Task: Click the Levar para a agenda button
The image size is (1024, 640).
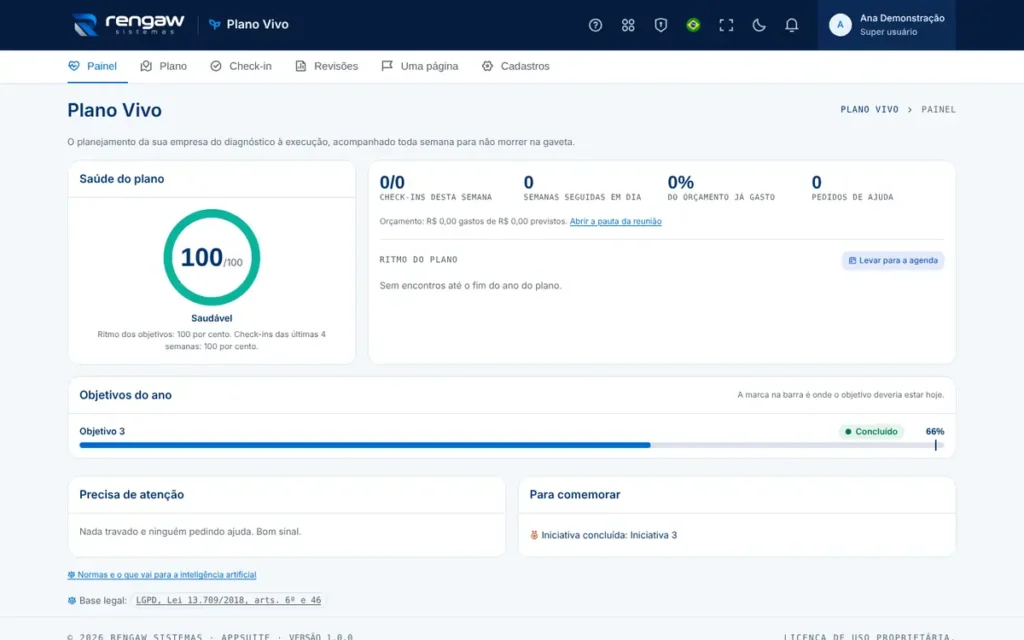Action: [893, 261]
